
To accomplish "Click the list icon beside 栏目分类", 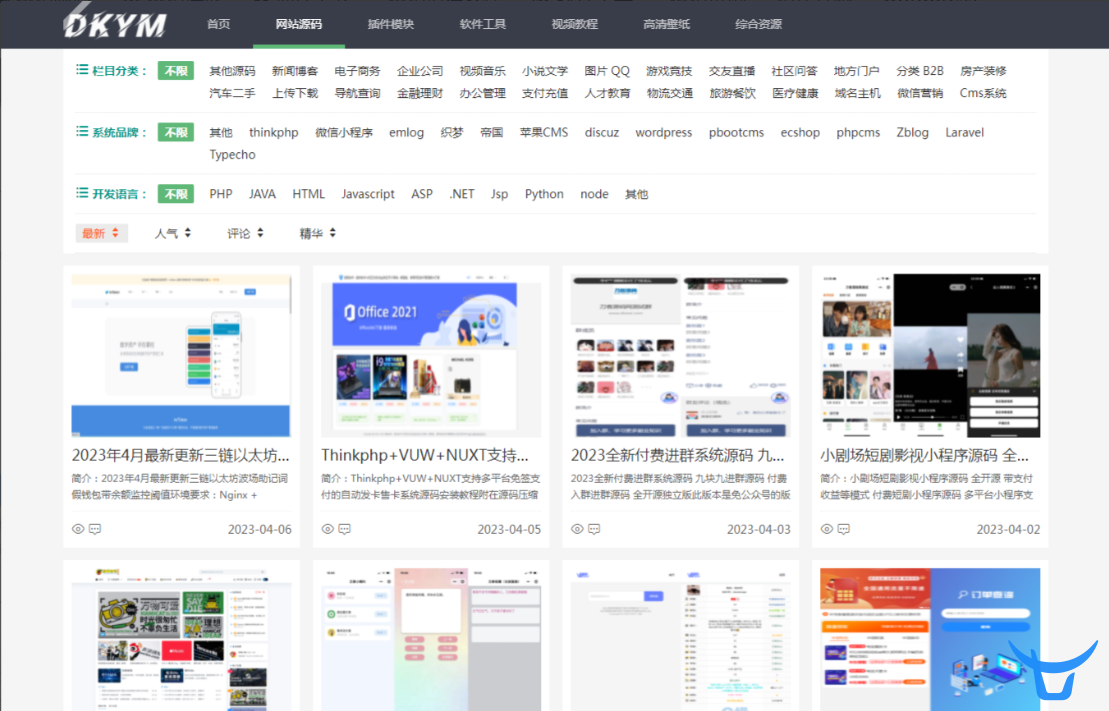I will click(x=82, y=70).
